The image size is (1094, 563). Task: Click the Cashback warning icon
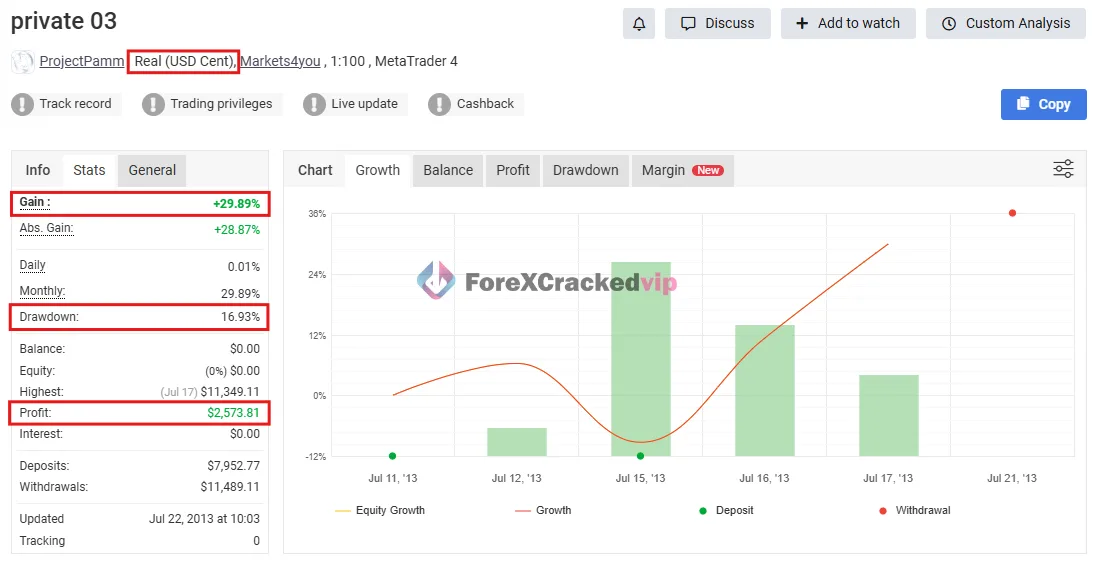439,104
